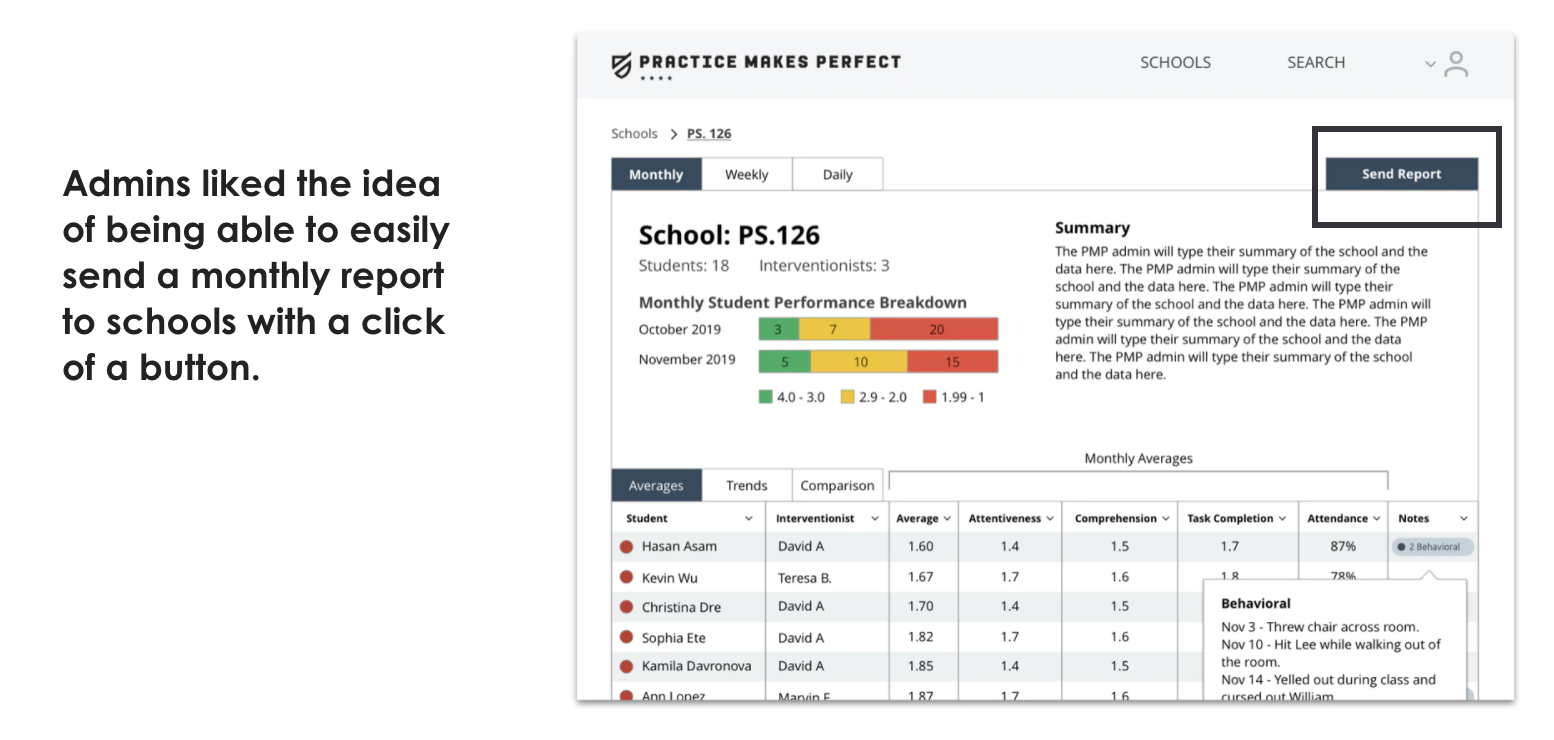Viewport: 1554px width, 740px height.
Task: Expand the Student column sort dropdown
Action: 749,519
